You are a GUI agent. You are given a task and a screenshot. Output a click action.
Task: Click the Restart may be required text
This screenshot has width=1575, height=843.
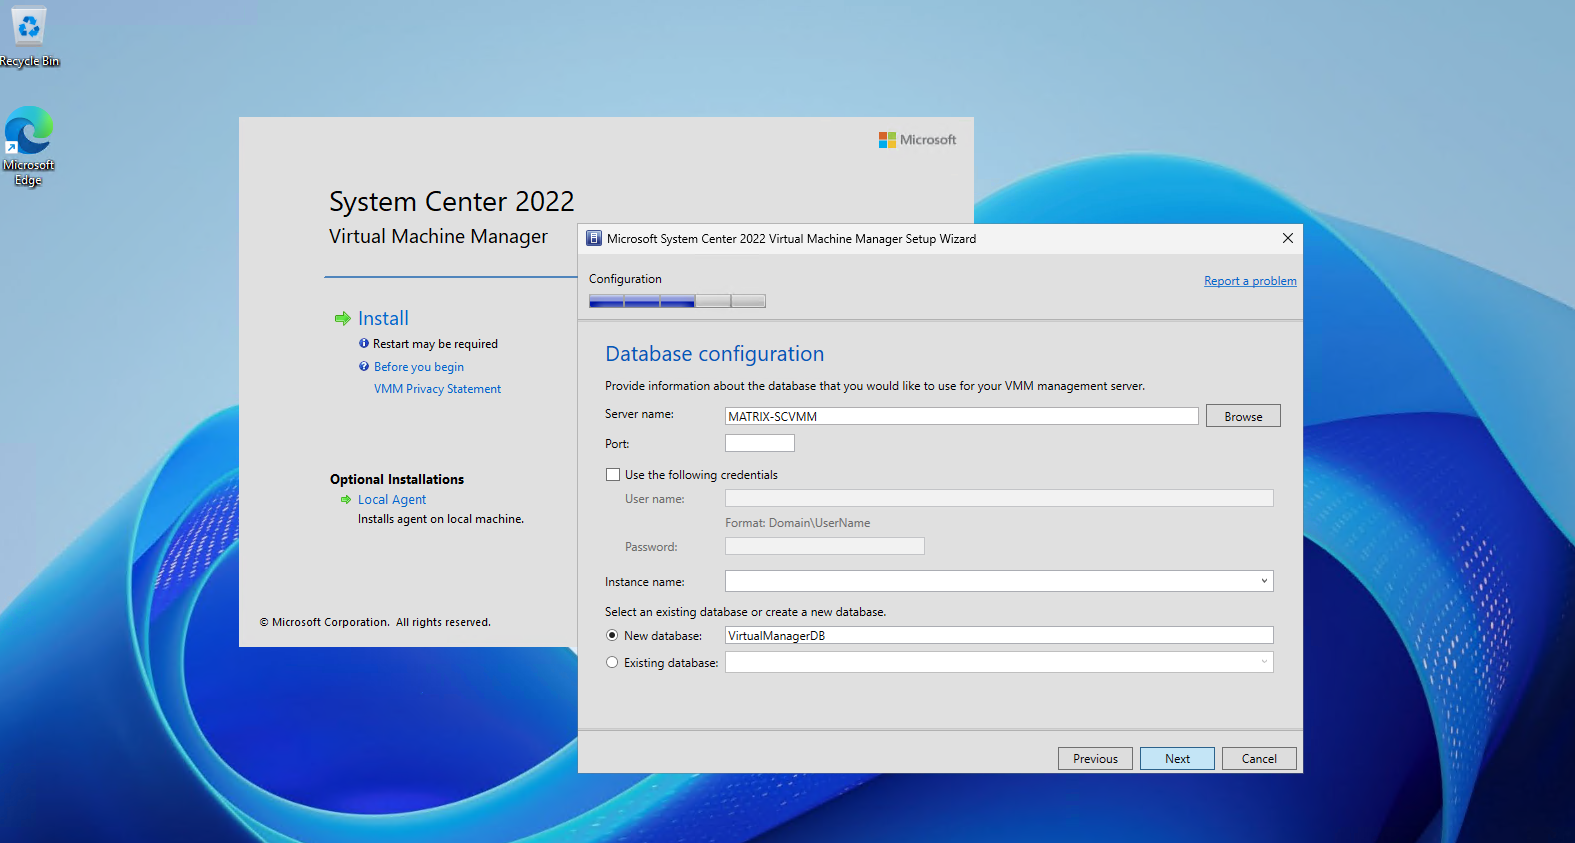[x=435, y=344]
